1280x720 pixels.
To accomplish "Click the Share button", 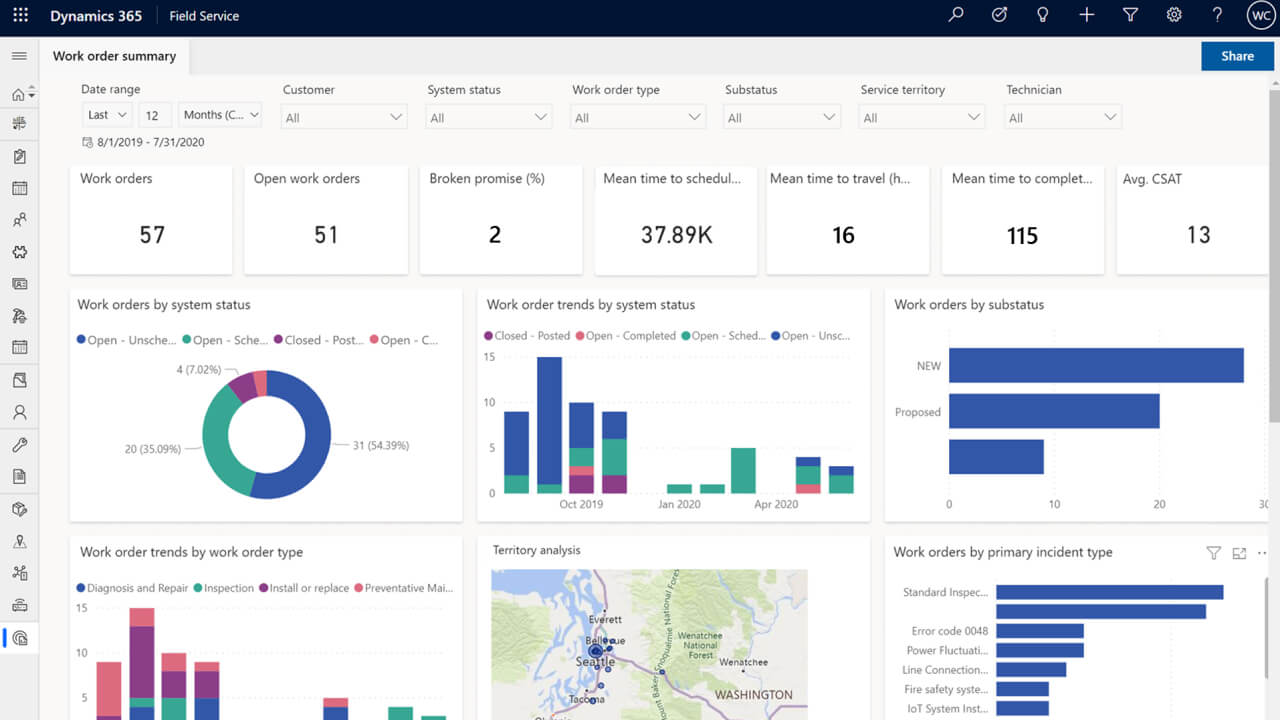I will click(1237, 56).
